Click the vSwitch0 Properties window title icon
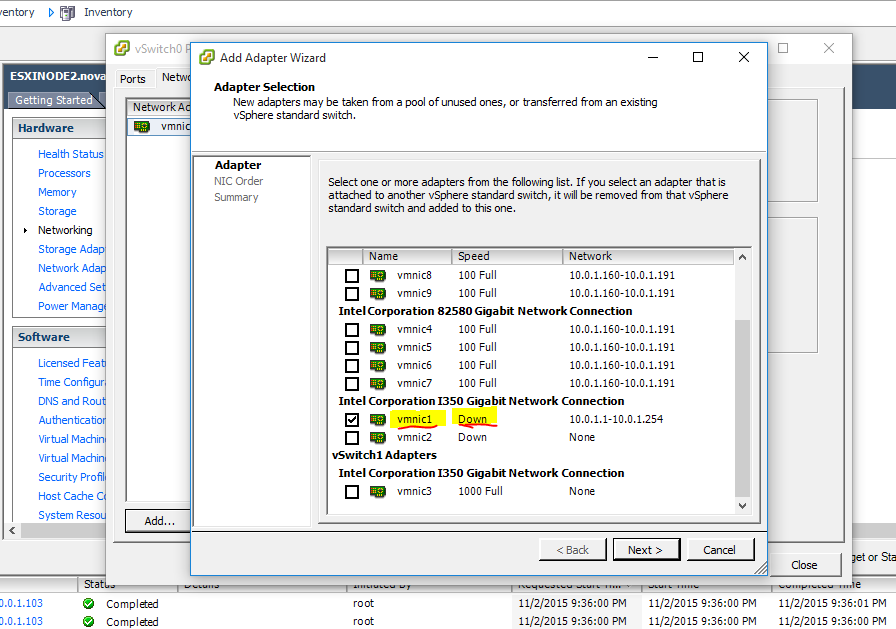Viewport: 896px width, 629px height. coord(122,49)
